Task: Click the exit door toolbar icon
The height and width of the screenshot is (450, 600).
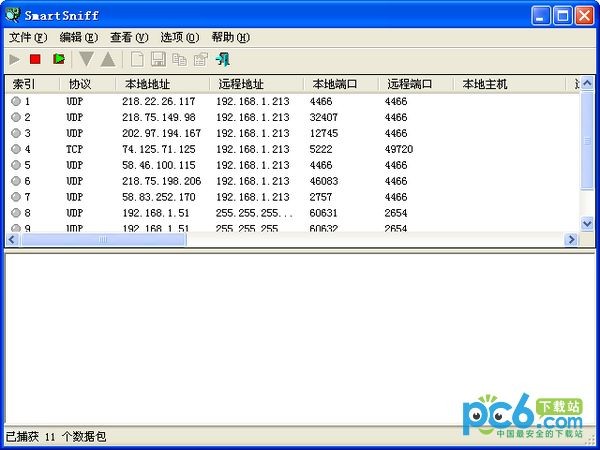Action: coord(223,59)
